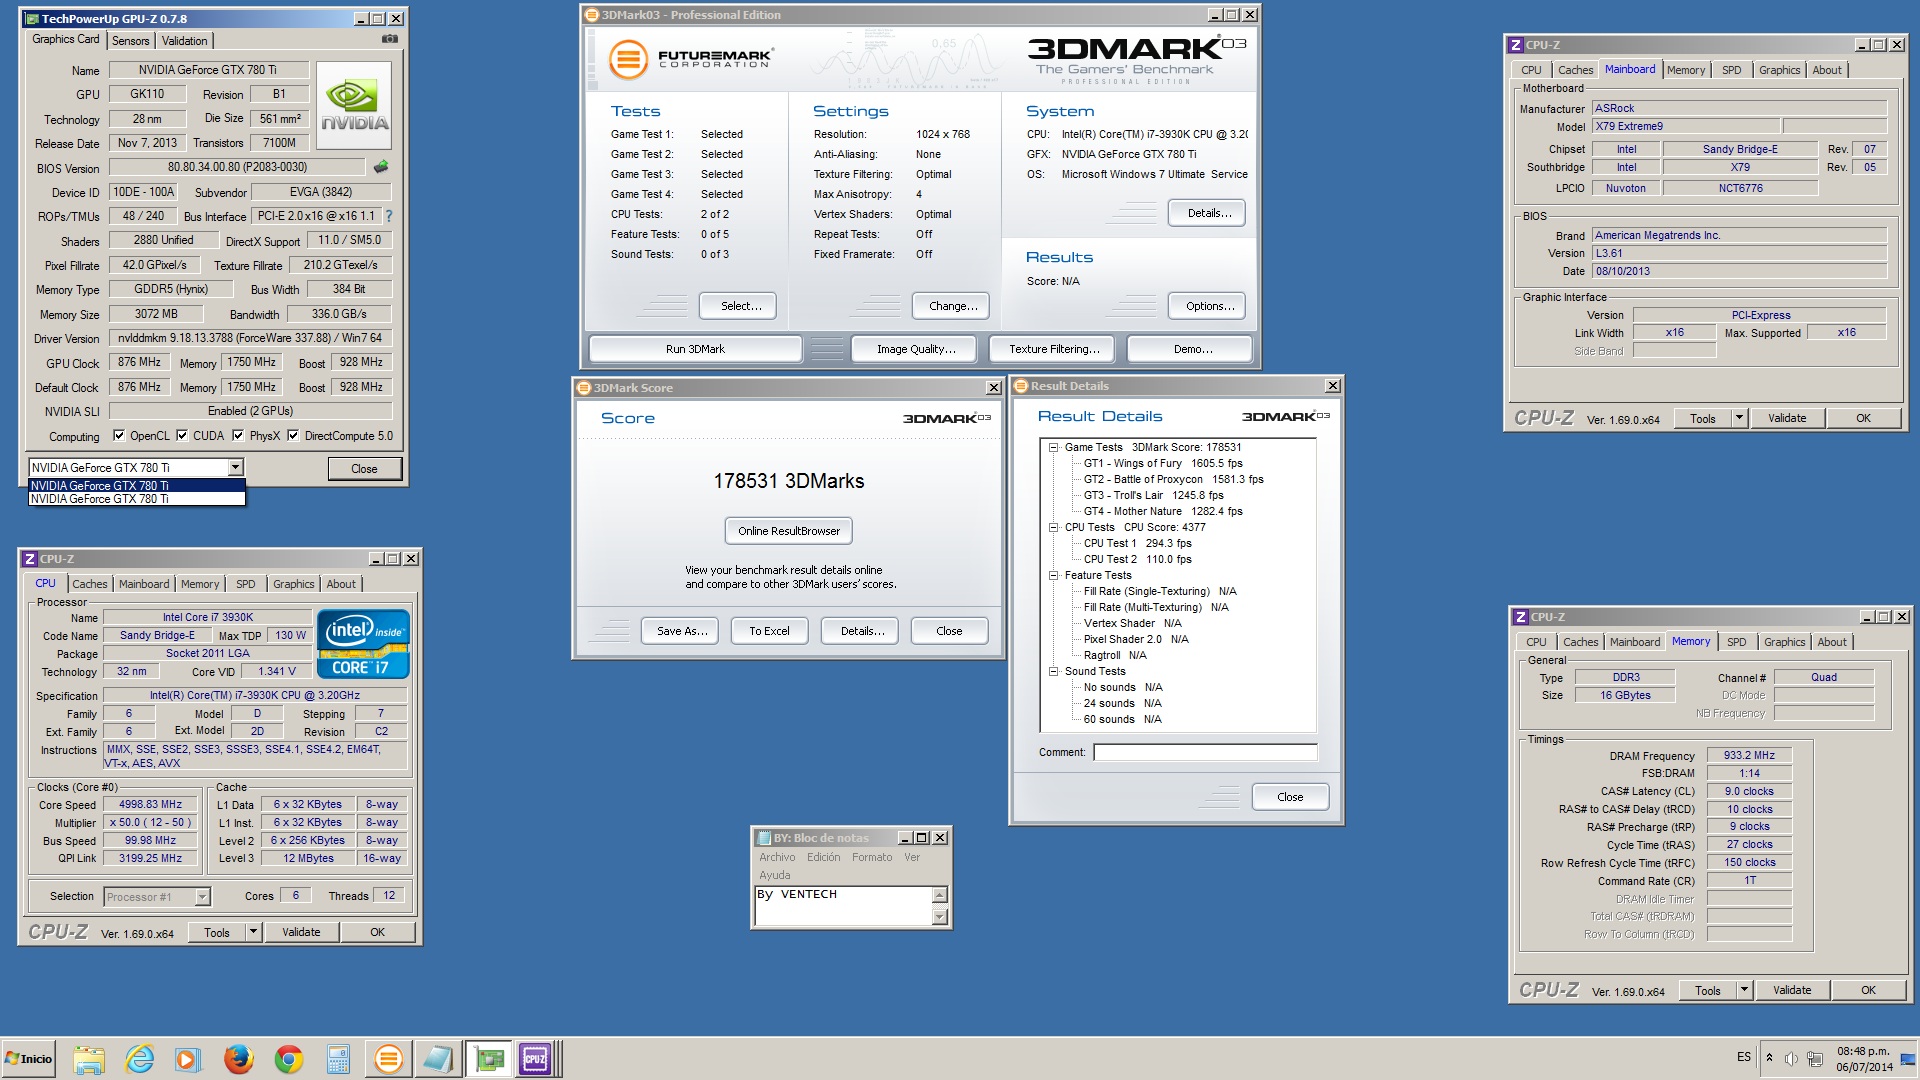Open Tools dropdown arrow in Mainboard CPU-Z window

tap(1739, 418)
